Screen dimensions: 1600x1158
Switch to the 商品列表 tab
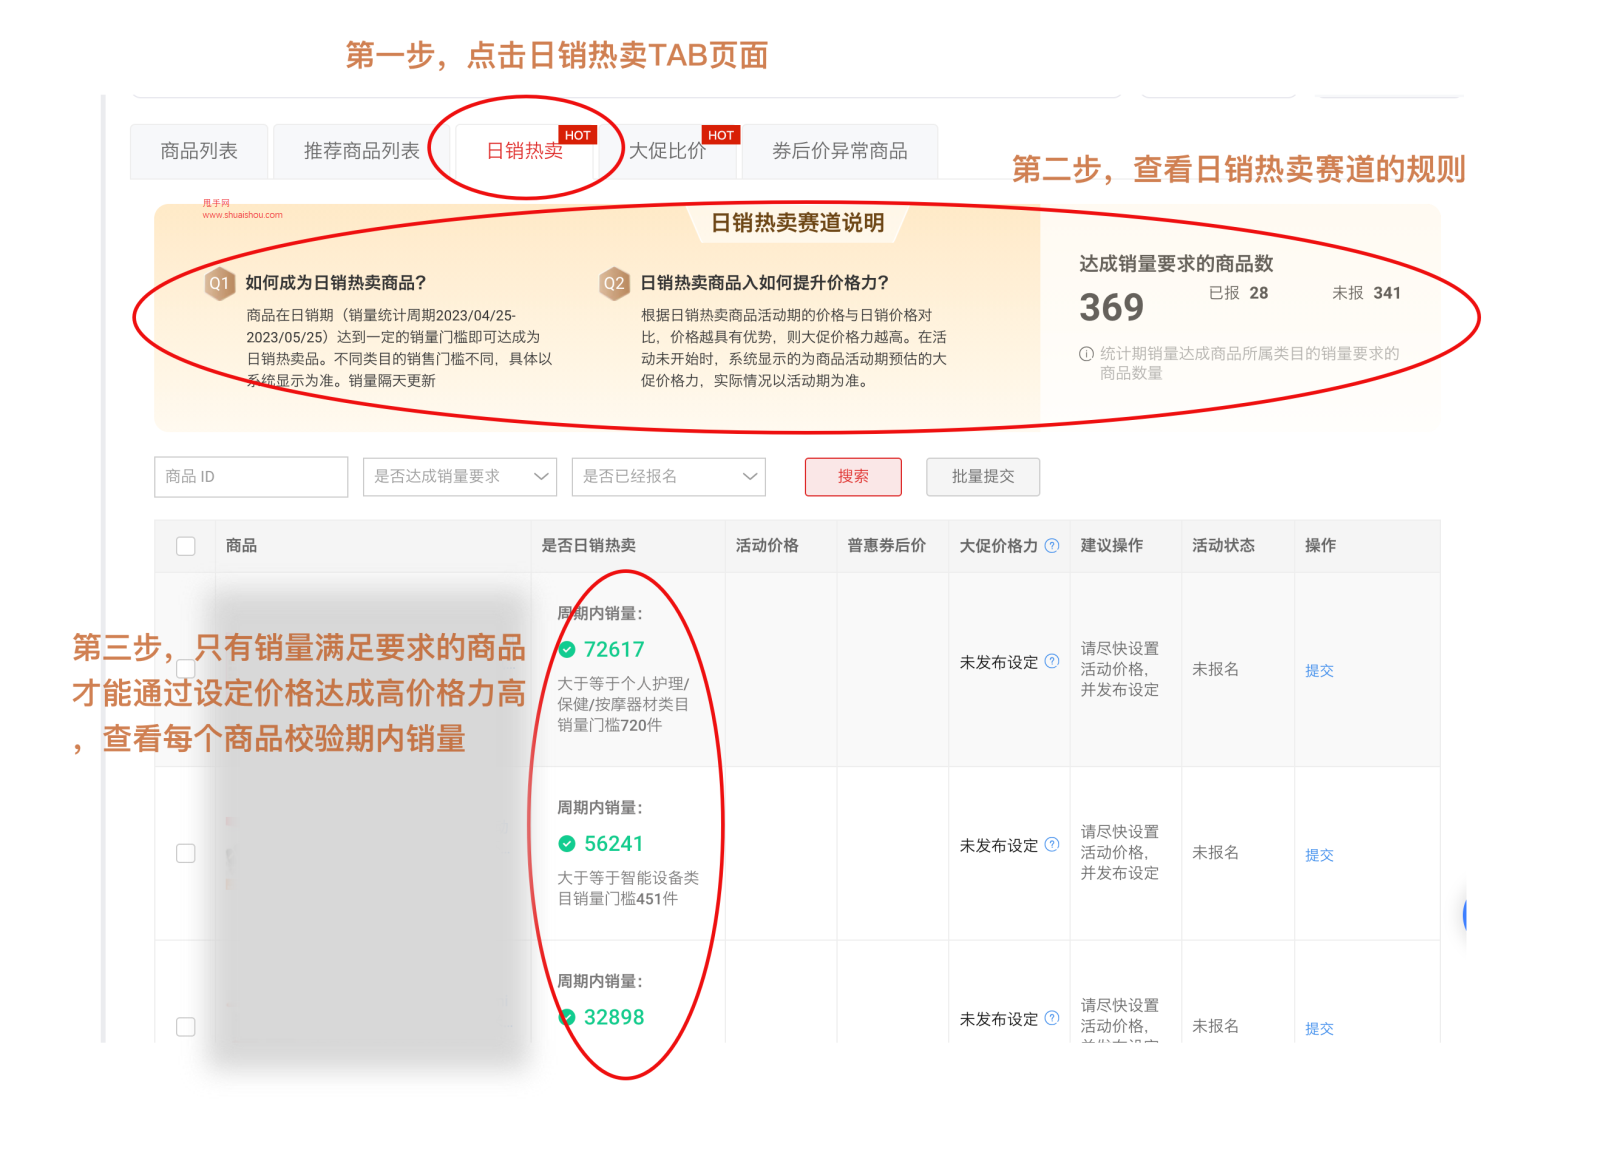(x=199, y=151)
